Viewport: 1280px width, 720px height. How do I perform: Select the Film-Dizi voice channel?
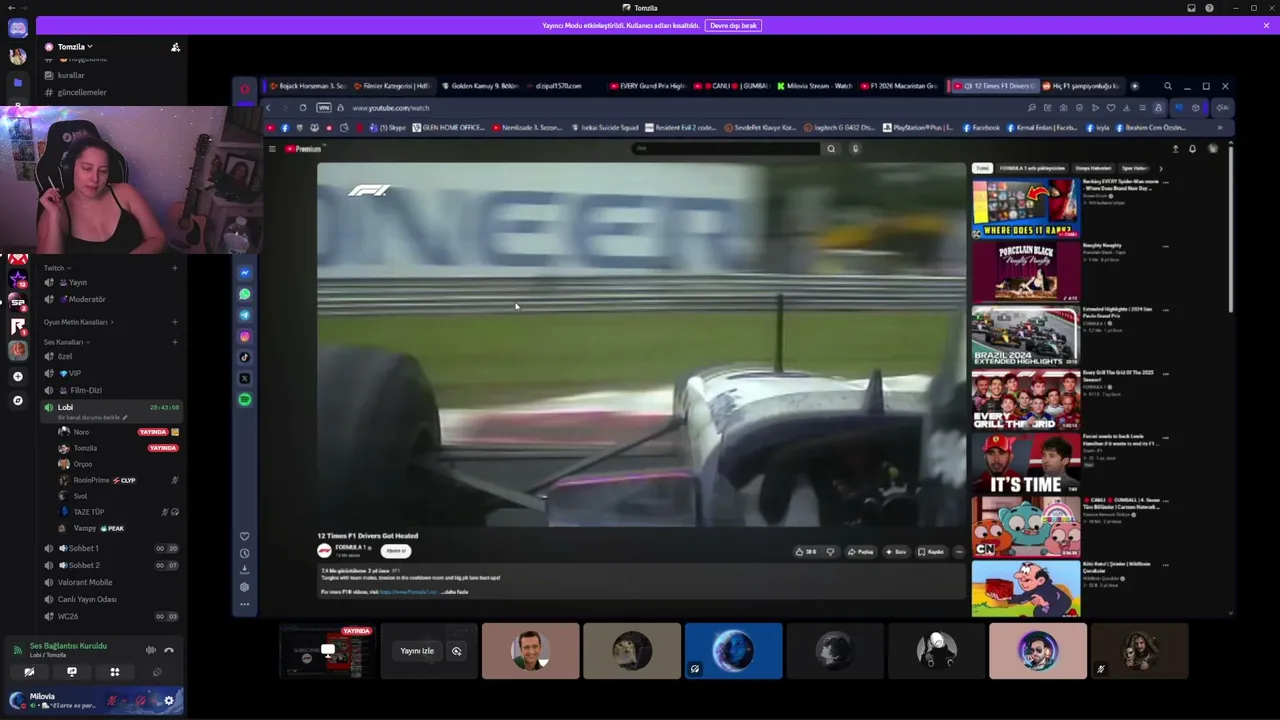click(111, 391)
